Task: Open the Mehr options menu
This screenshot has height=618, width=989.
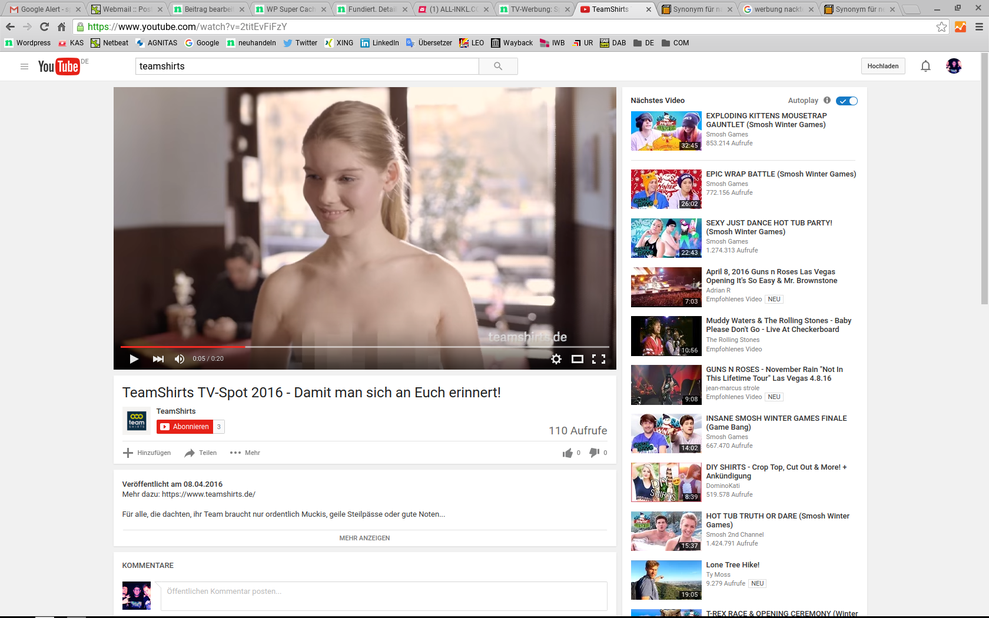Action: point(245,453)
